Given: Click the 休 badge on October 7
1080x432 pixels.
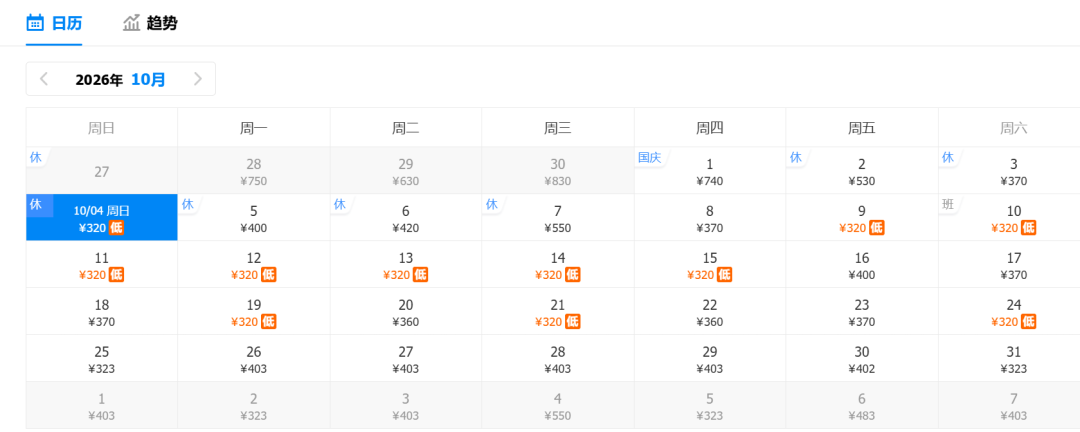Looking at the screenshot, I should tap(492, 204).
